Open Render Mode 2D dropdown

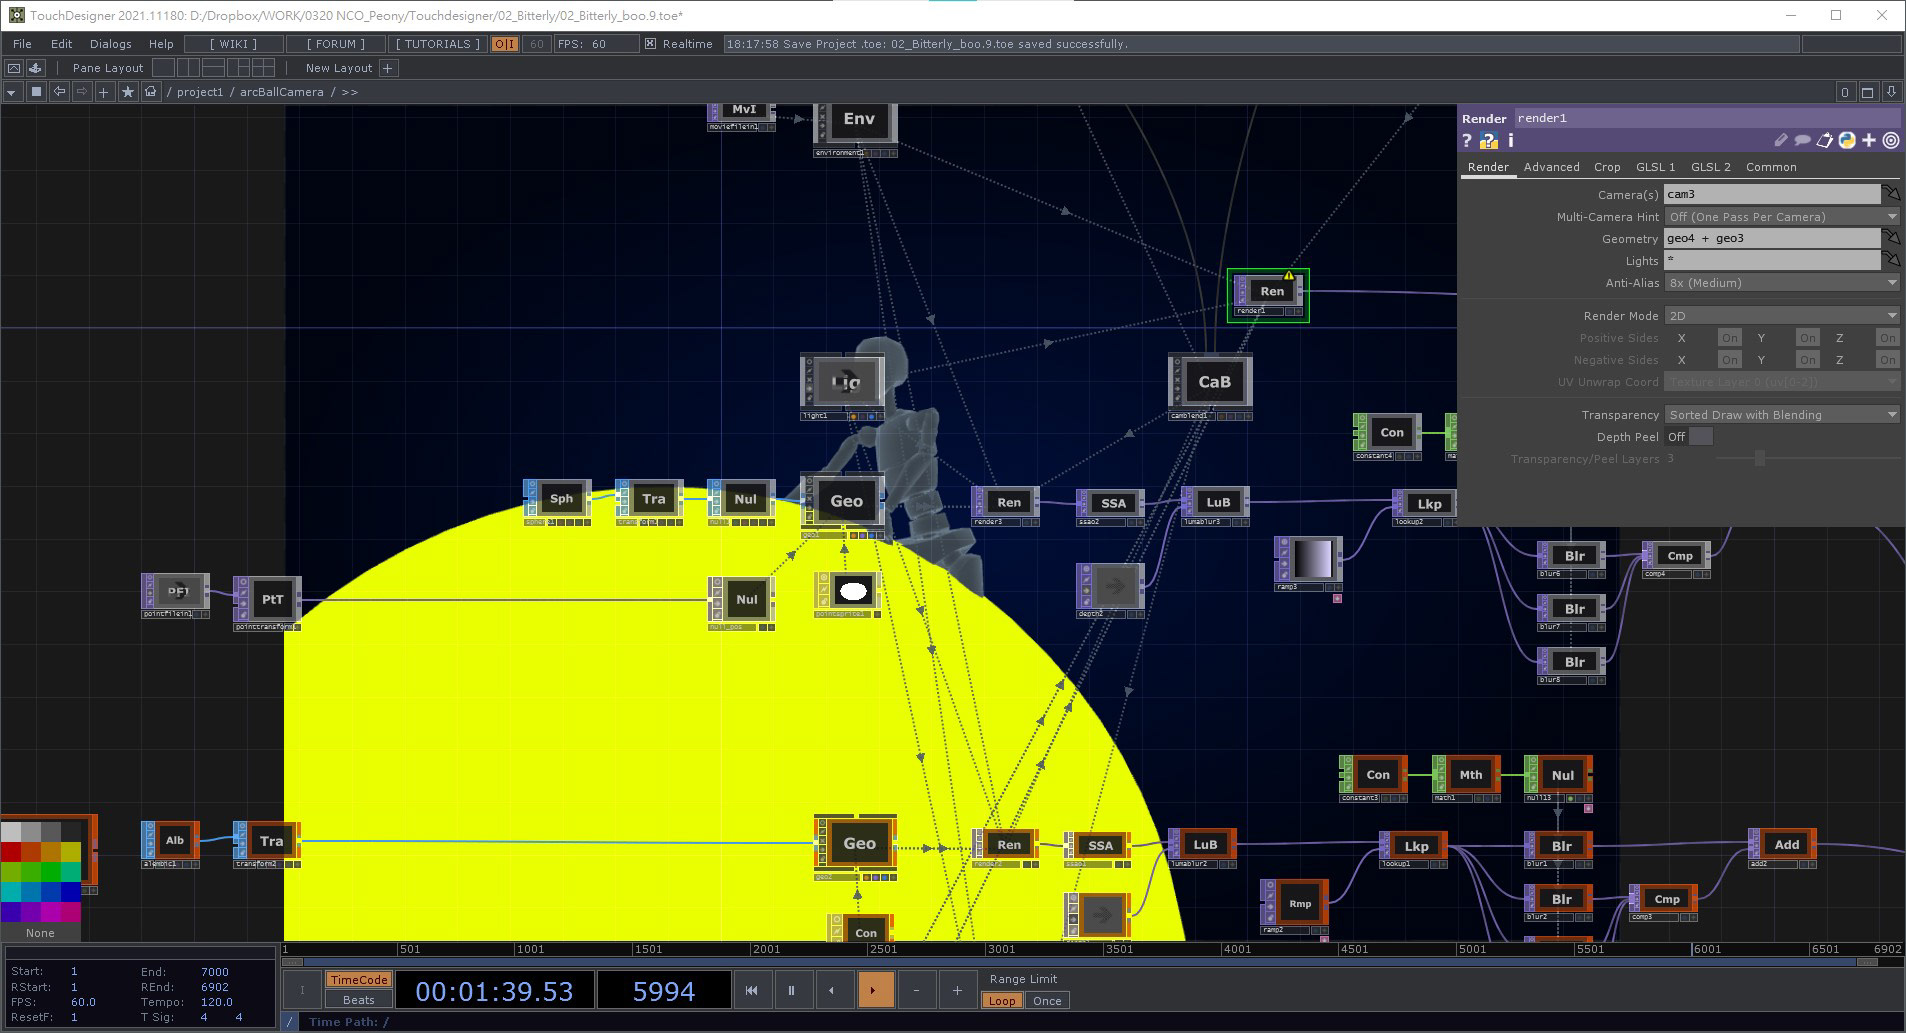click(1781, 315)
